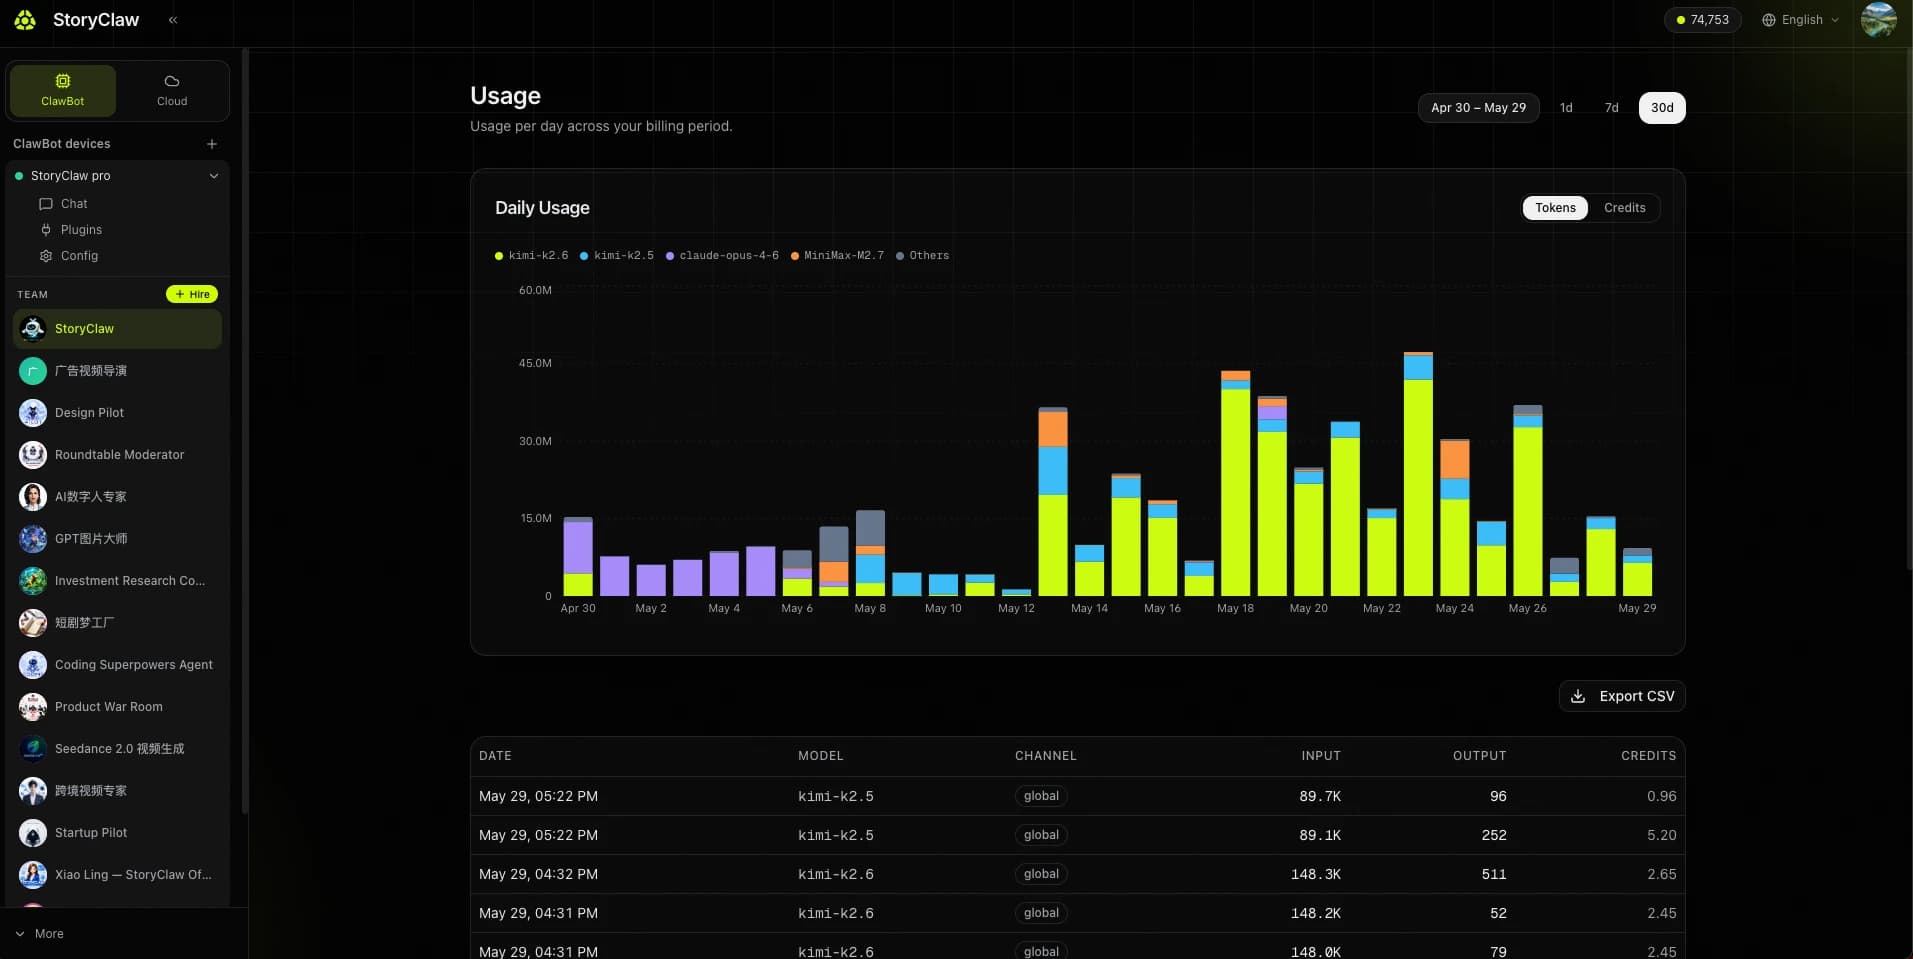Screen dimensions: 1913x959
Task: Open 跨境视频专家 agent
Action: (118, 791)
